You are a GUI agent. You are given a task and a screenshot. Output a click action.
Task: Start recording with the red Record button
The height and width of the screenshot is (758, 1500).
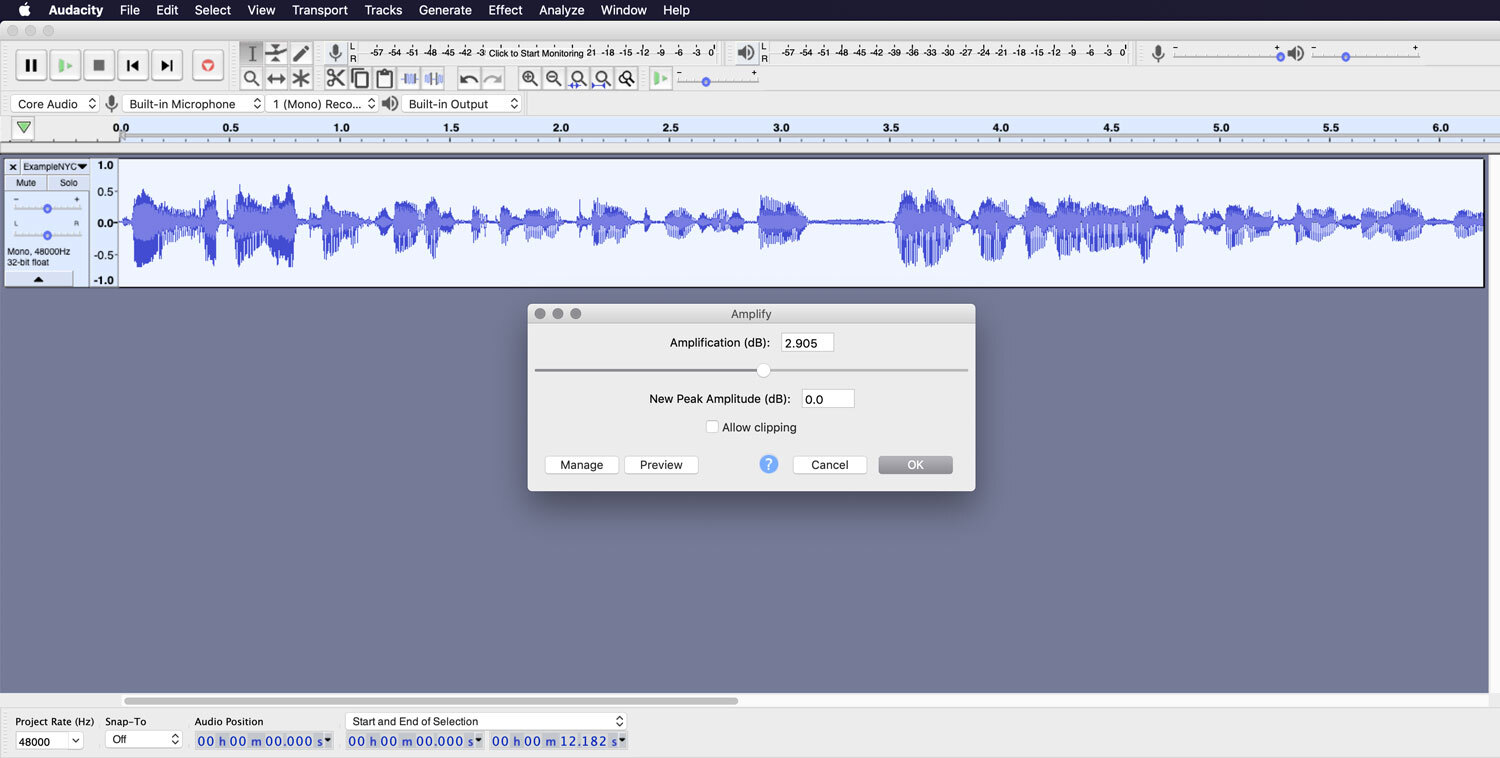point(208,66)
